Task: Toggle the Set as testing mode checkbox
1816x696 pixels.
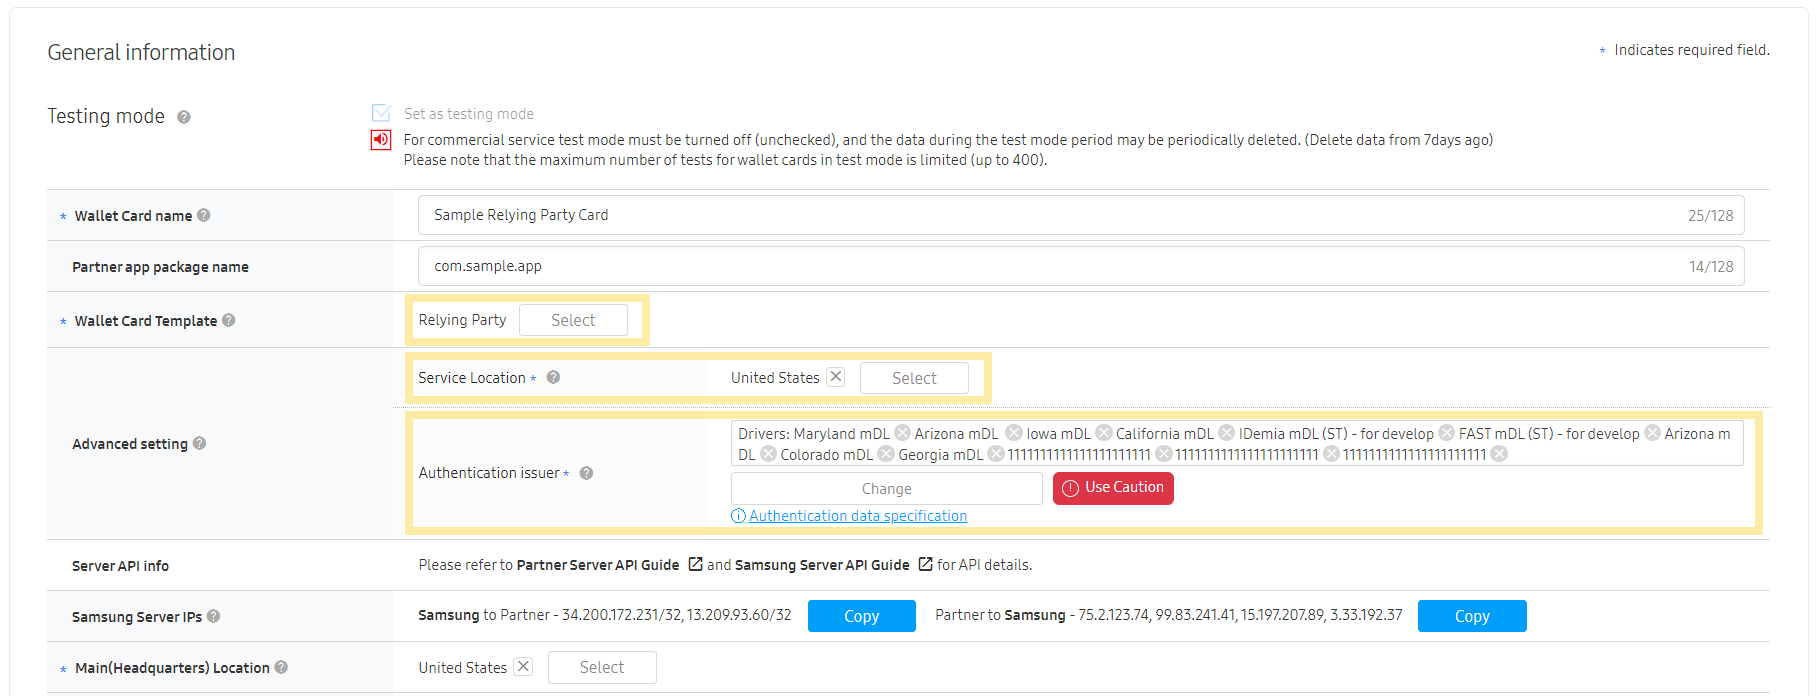Action: [381, 113]
